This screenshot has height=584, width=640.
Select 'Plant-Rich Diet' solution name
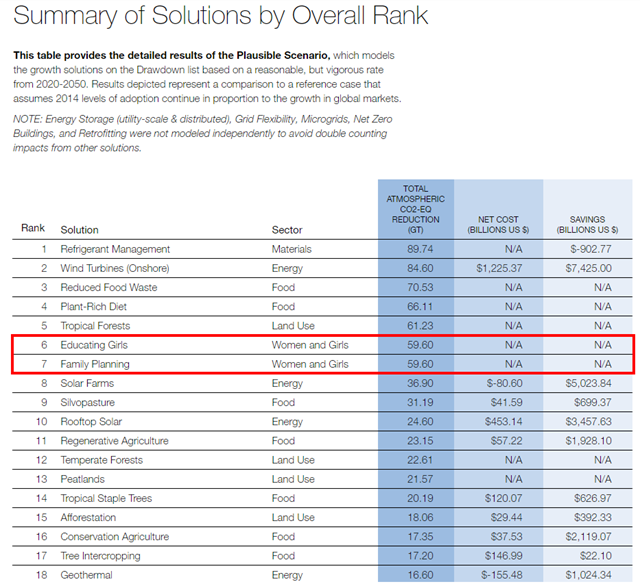click(93, 306)
